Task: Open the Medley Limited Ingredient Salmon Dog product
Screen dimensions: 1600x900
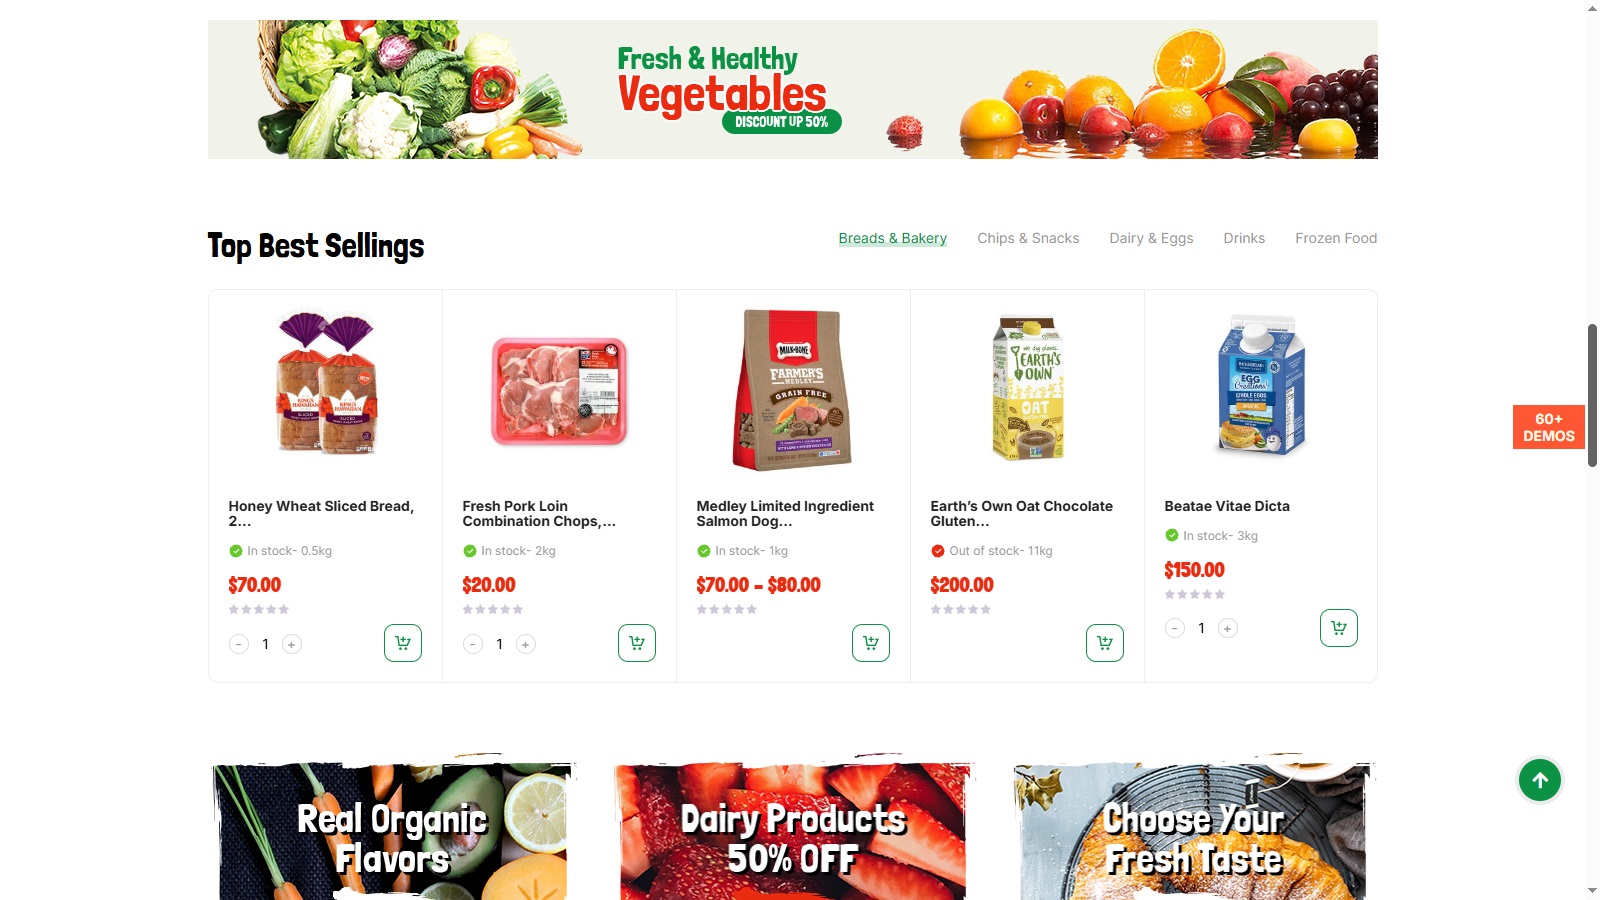Action: 785,513
